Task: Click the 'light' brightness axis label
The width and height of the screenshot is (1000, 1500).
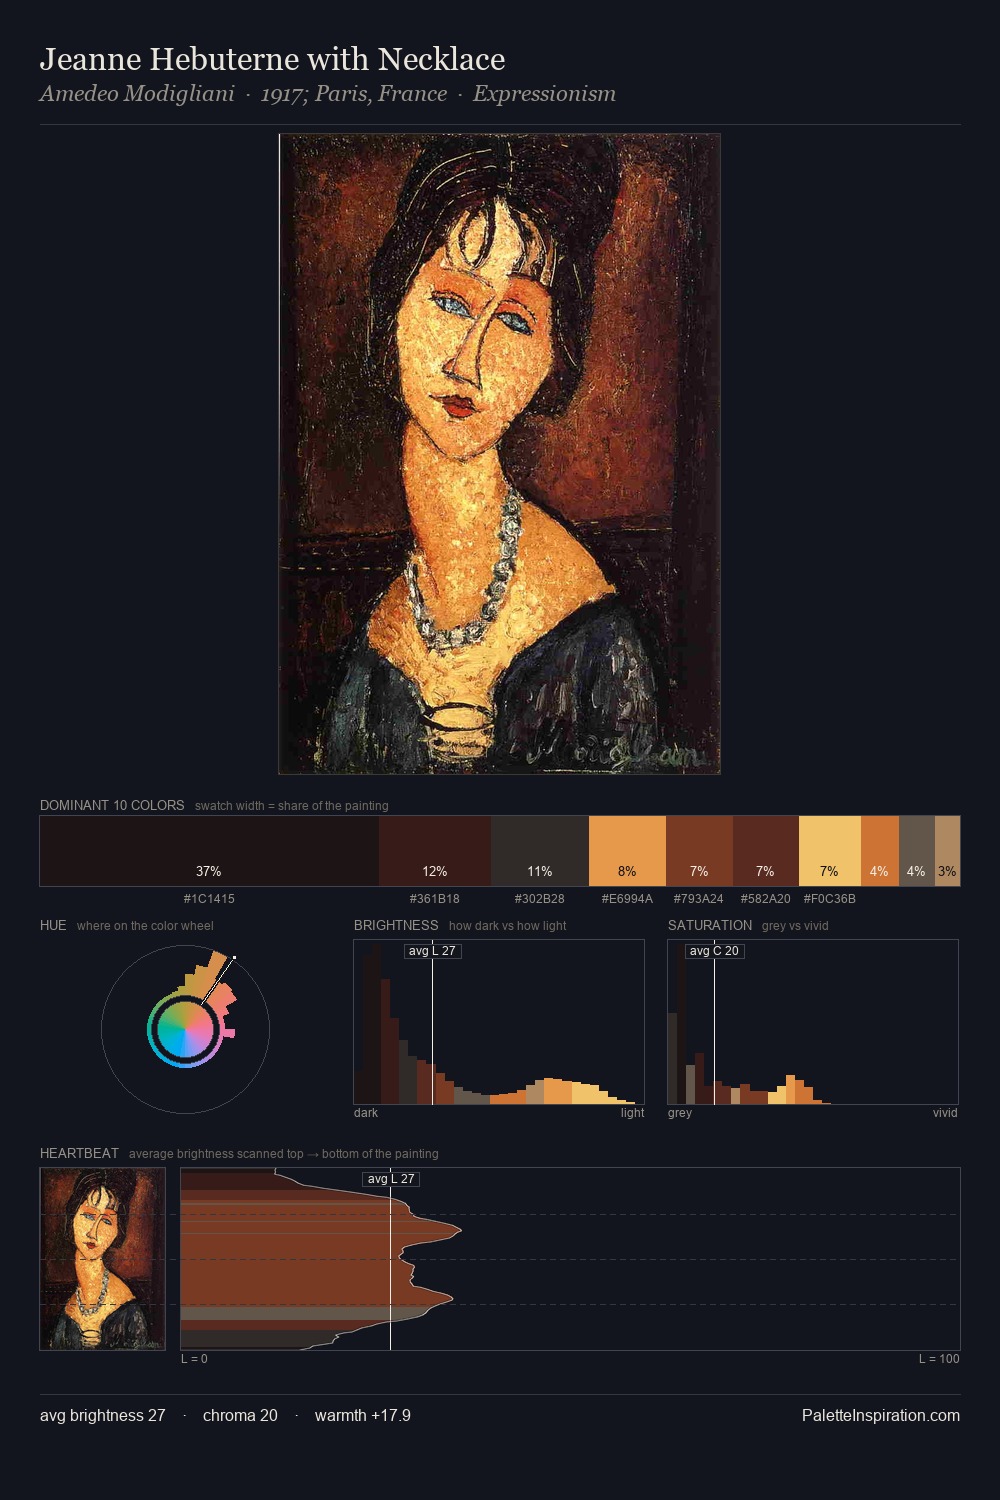Action: click(x=632, y=1113)
